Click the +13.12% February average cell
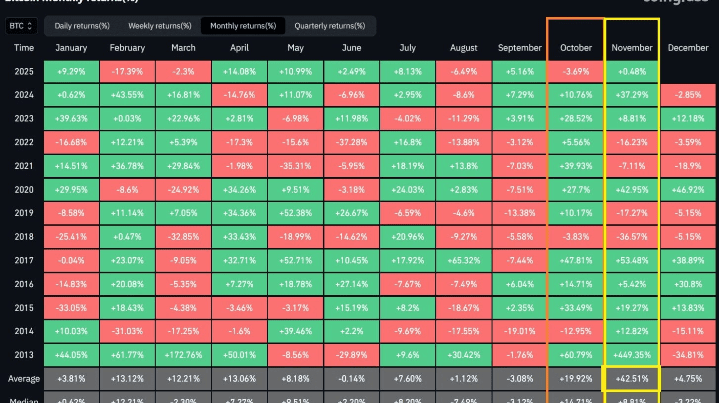 [x=127, y=379]
